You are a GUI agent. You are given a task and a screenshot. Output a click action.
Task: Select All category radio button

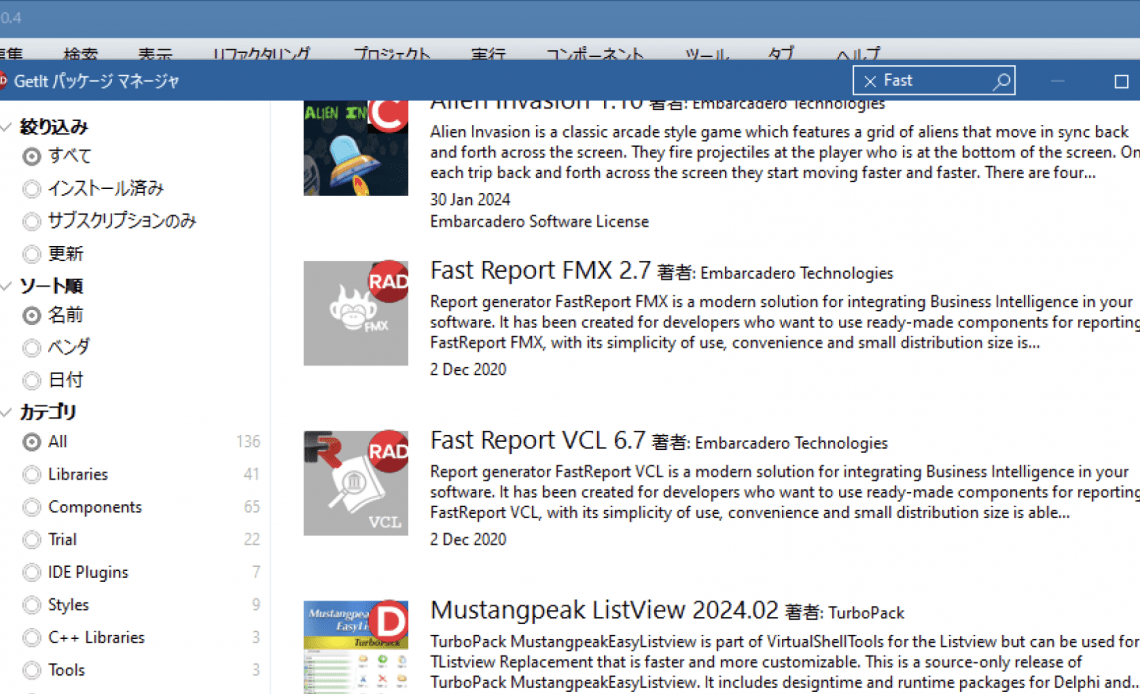(x=31, y=442)
